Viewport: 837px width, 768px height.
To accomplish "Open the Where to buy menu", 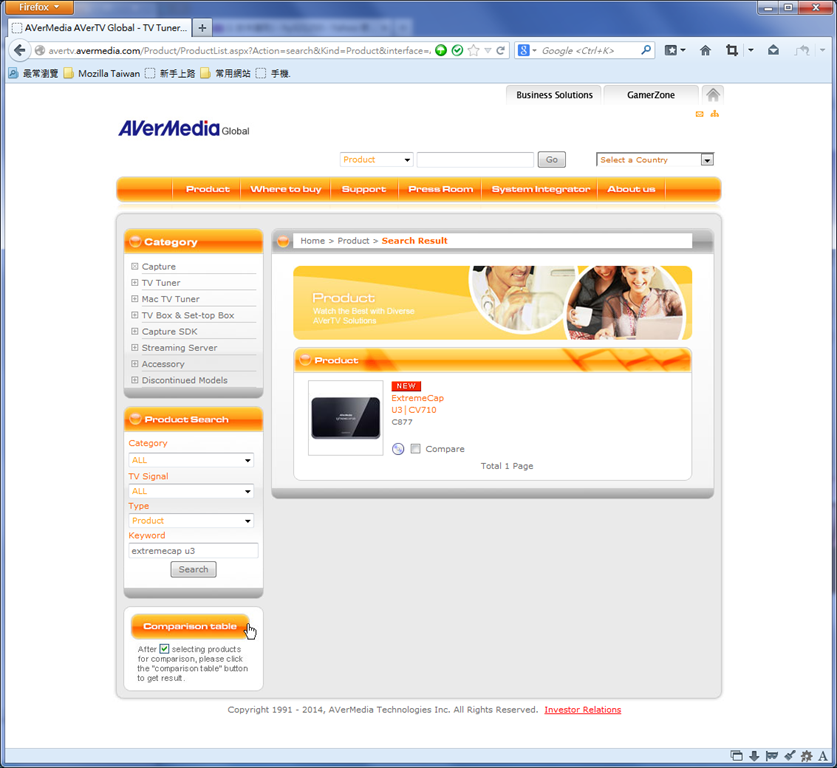I will coord(286,189).
